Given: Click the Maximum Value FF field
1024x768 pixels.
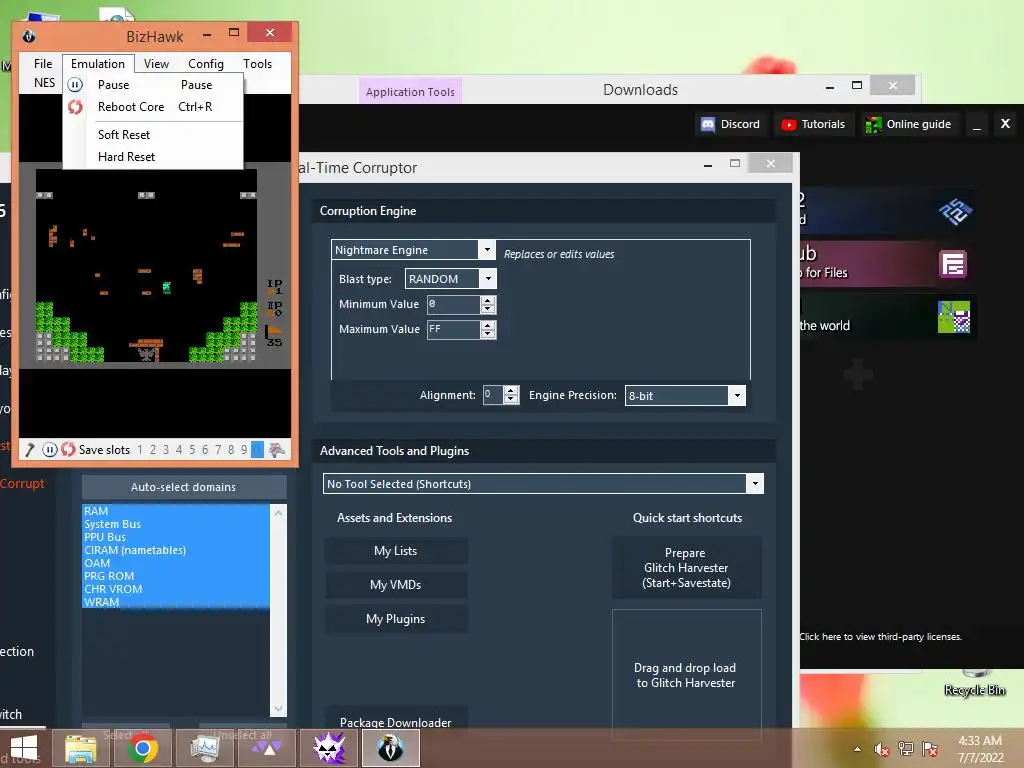Looking at the screenshot, I should (x=454, y=329).
